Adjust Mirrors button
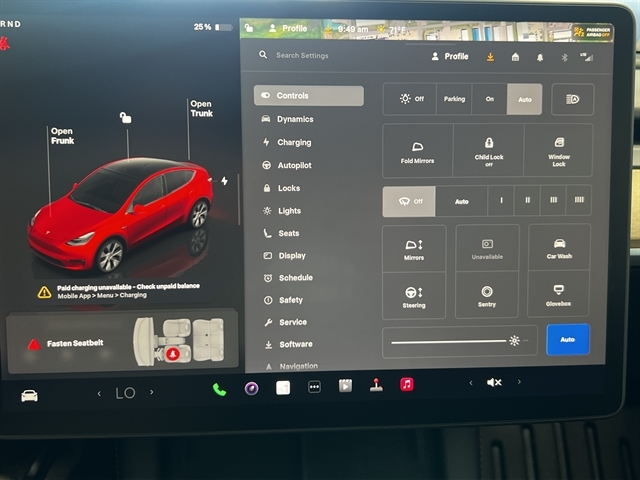 point(414,249)
